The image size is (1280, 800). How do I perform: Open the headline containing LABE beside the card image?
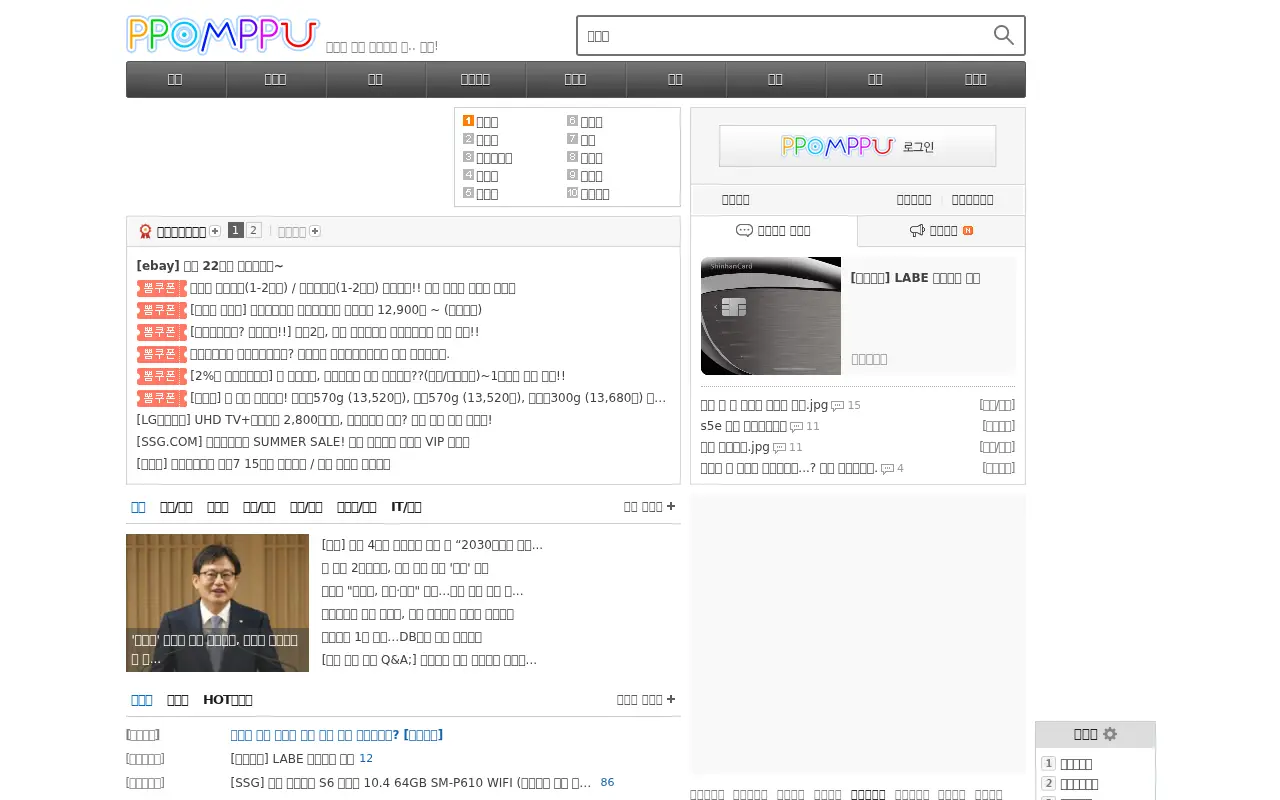[915, 278]
